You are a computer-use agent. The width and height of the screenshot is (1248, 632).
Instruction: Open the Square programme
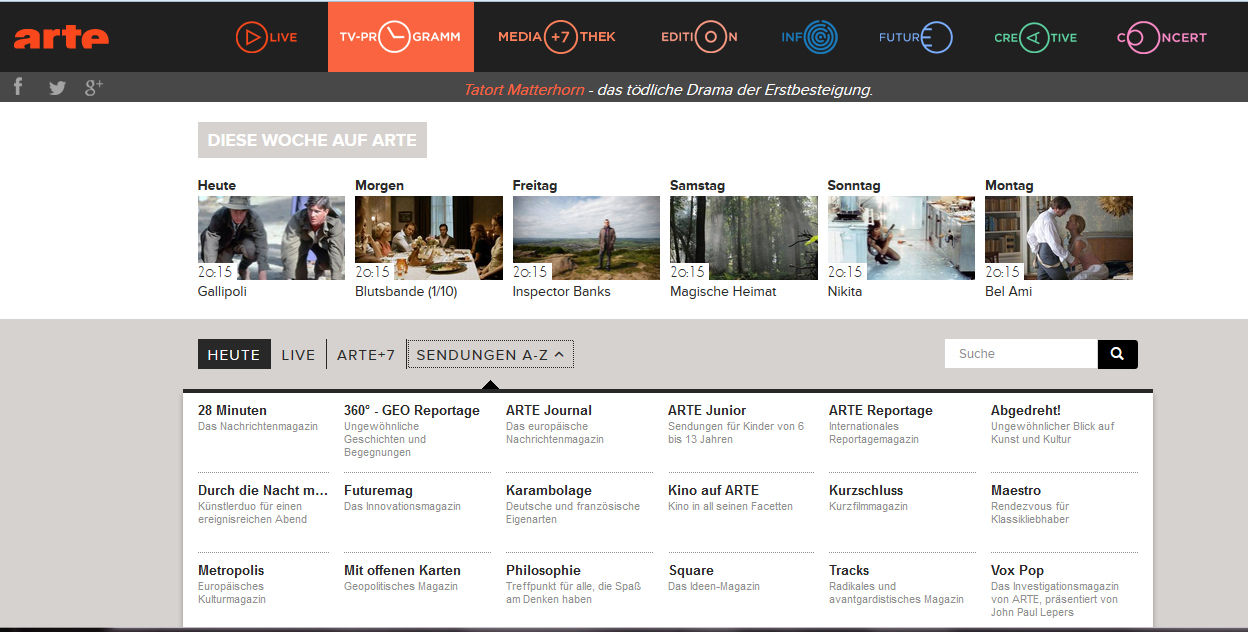(691, 570)
